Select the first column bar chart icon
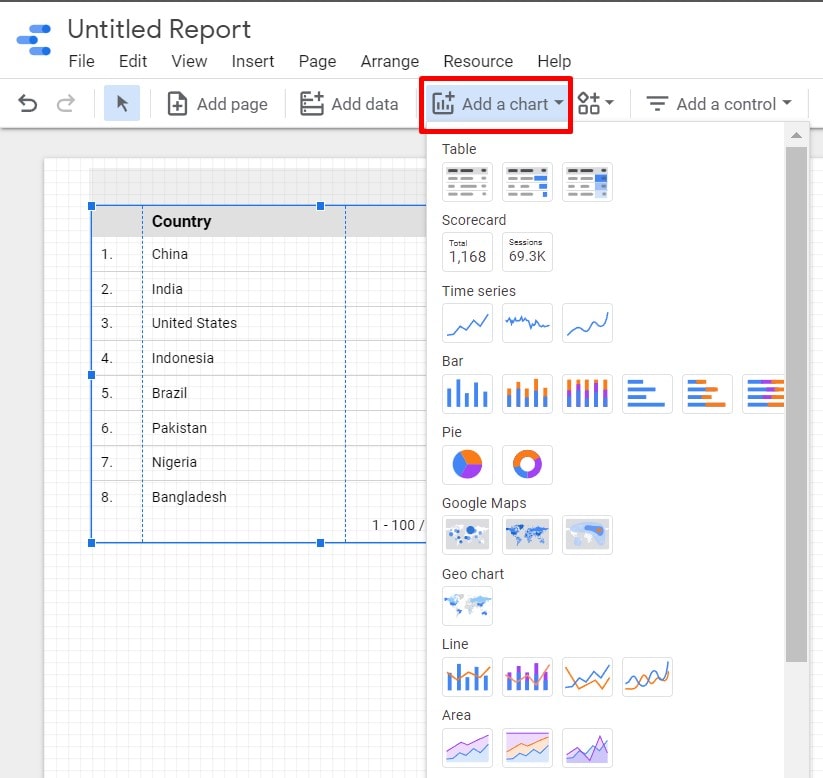823x778 pixels. click(x=467, y=394)
